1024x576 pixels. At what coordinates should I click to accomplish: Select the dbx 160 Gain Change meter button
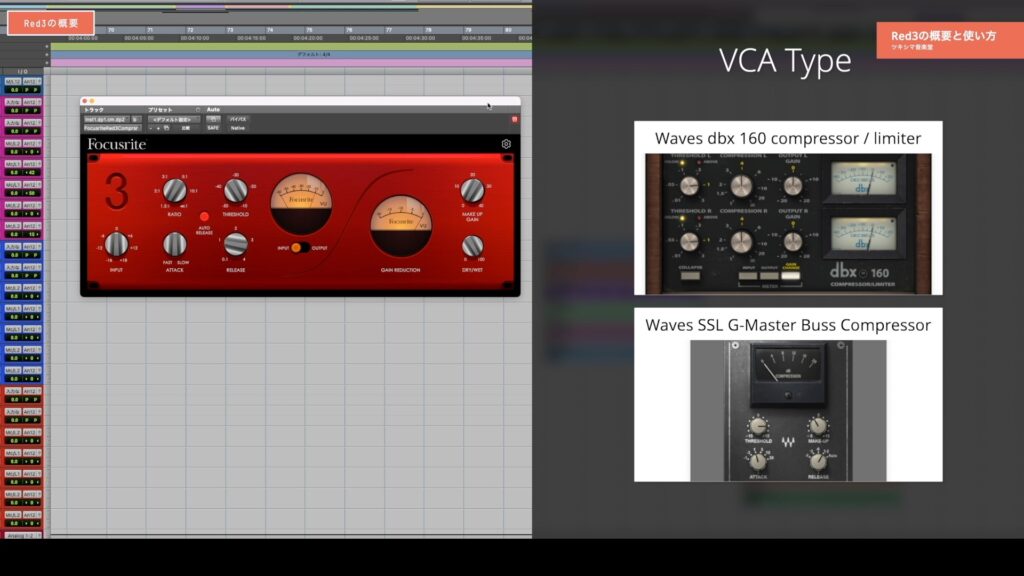click(790, 276)
